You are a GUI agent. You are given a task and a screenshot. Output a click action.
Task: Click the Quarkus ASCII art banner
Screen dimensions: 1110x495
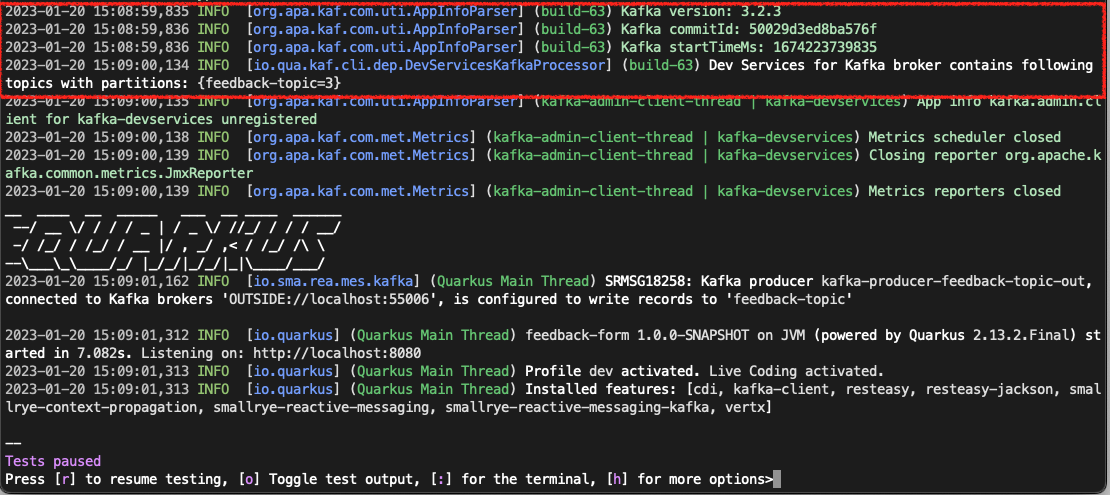point(173,245)
